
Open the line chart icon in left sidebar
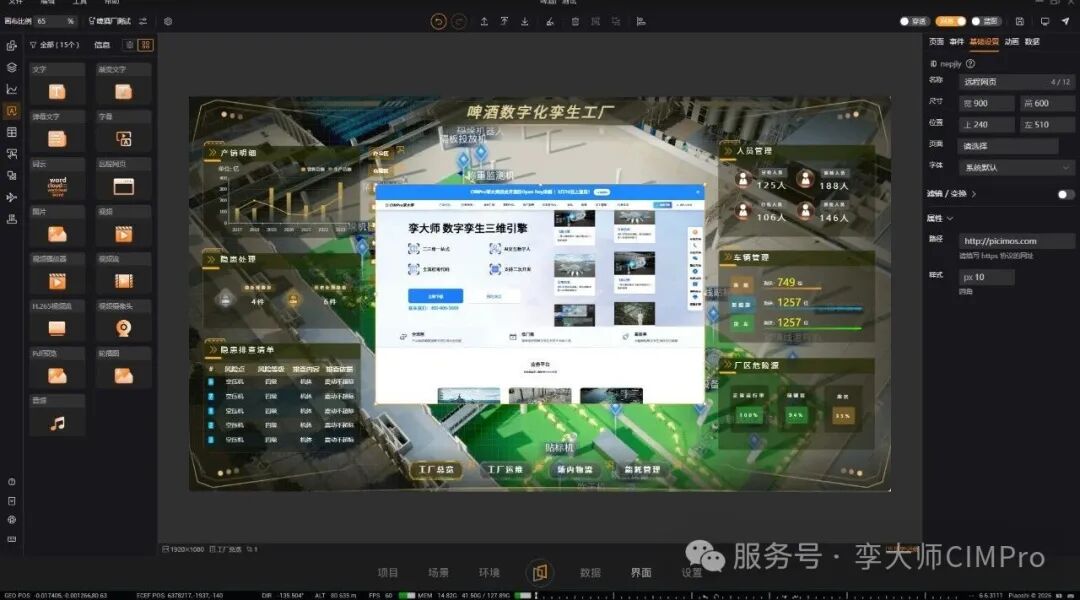click(12, 89)
